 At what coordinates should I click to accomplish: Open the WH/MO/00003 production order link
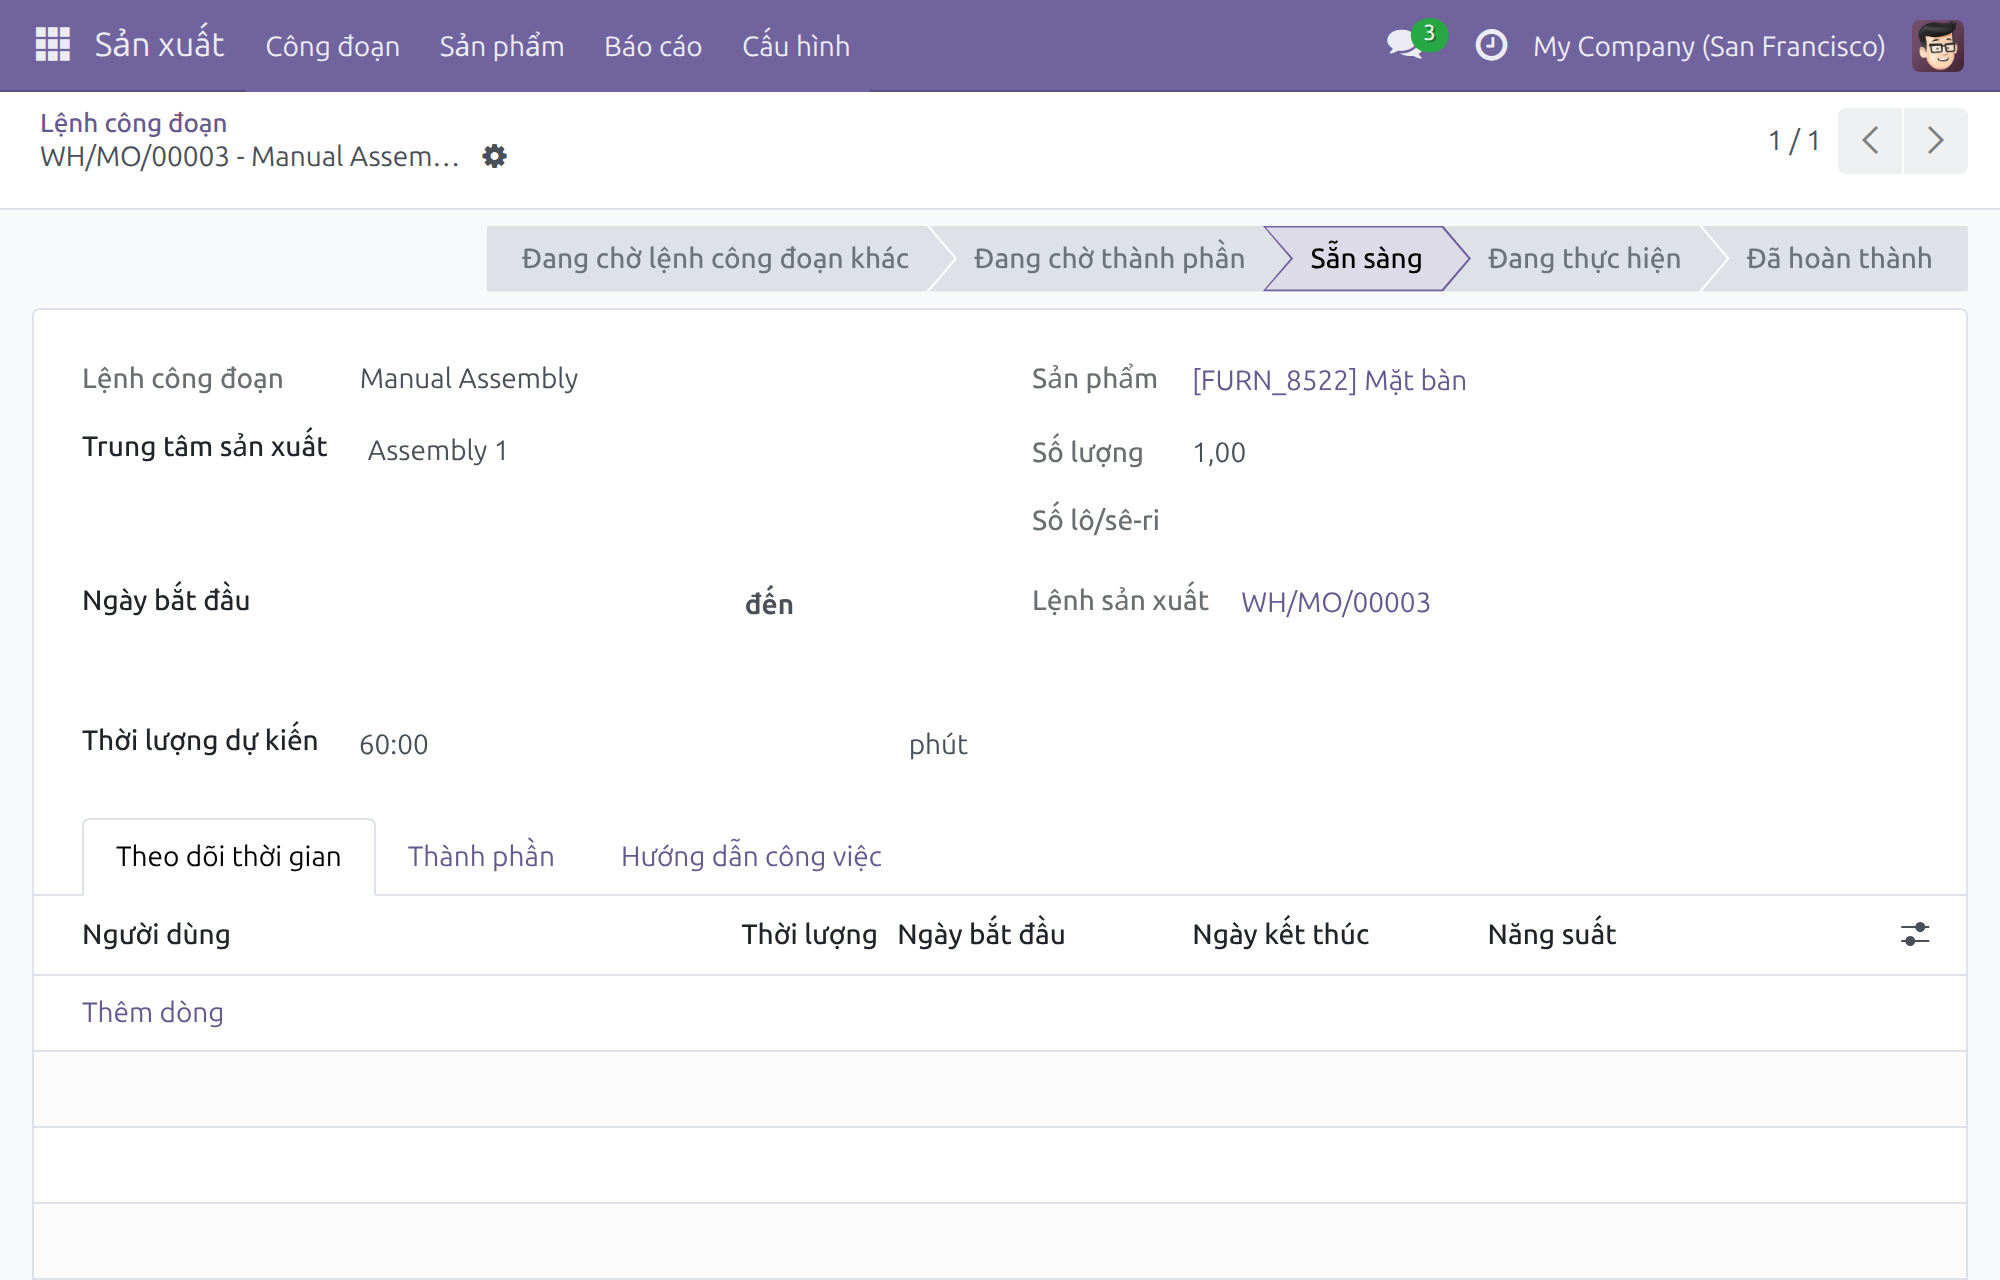[1335, 602]
